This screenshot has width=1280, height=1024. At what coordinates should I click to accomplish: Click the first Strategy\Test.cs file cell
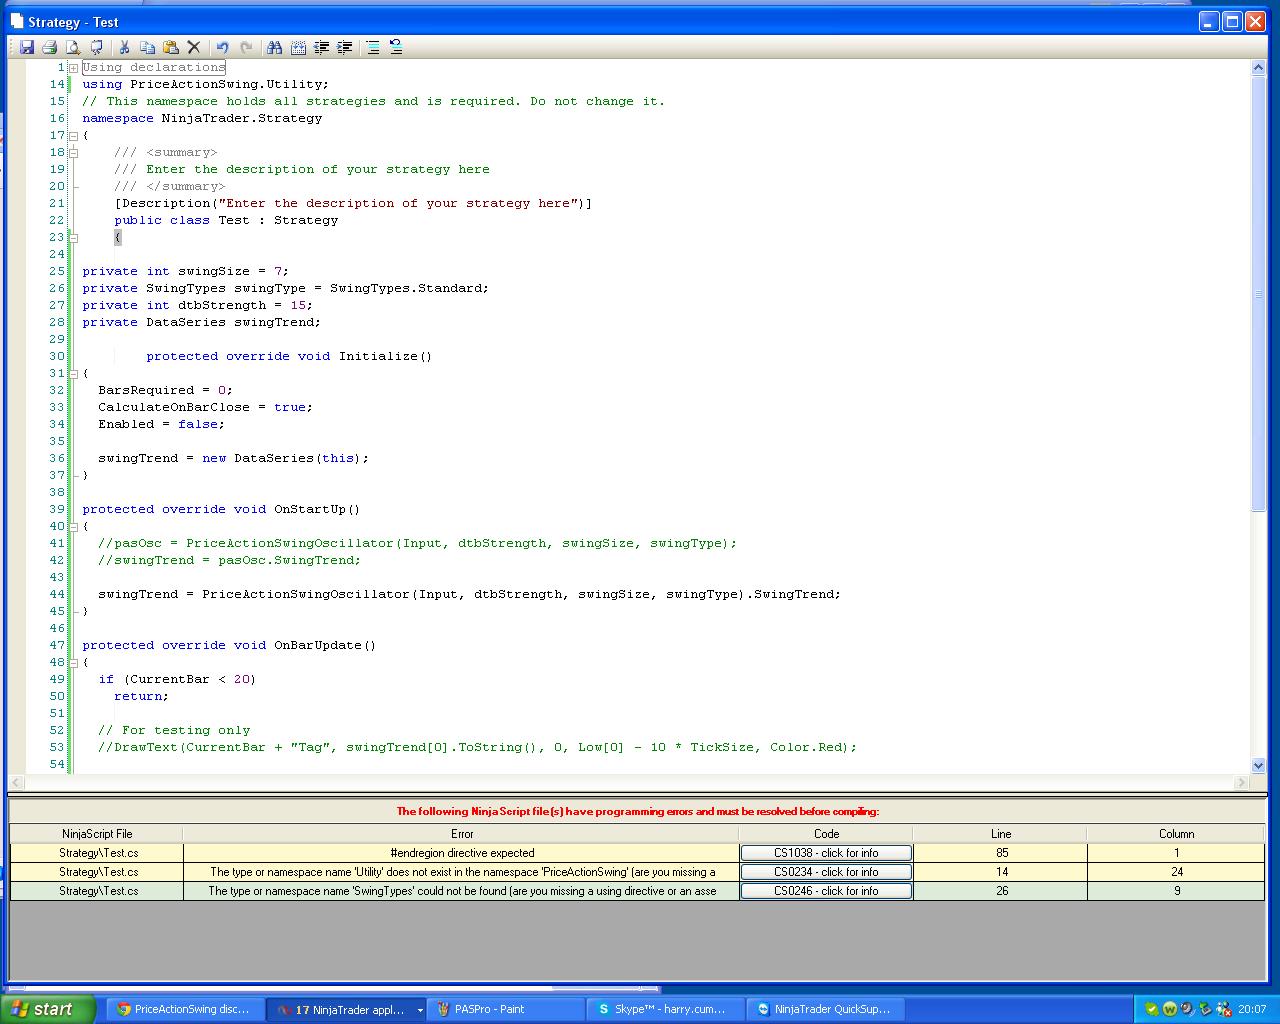(97, 853)
